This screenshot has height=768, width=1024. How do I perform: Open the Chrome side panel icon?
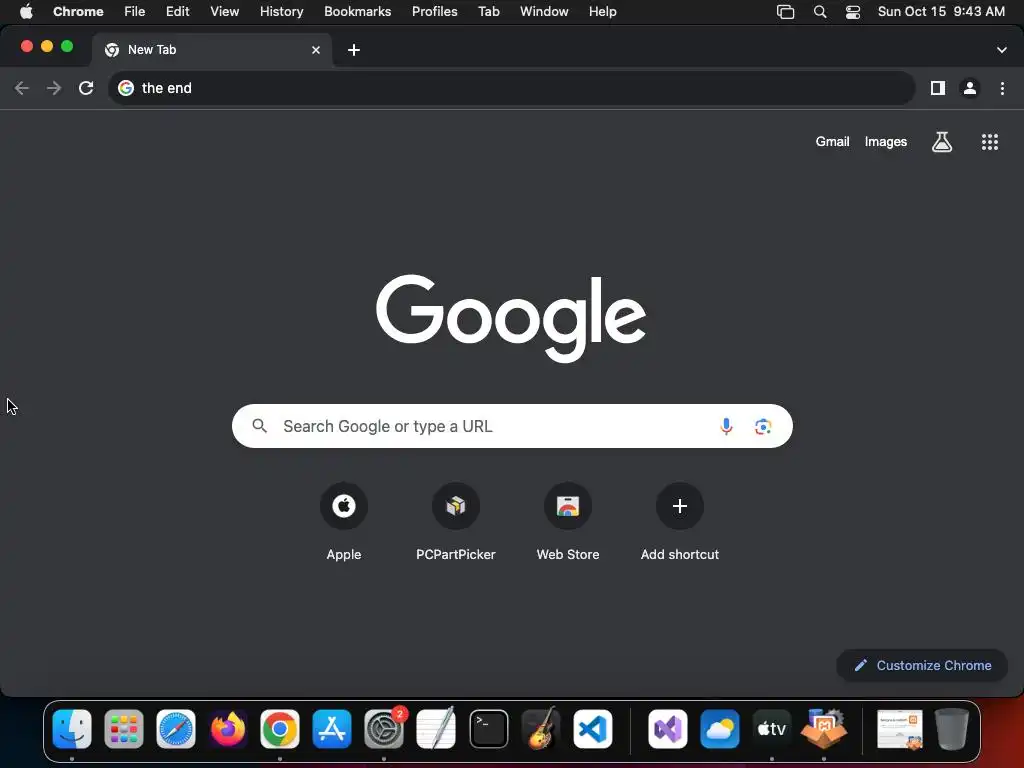pyautogui.click(x=938, y=88)
